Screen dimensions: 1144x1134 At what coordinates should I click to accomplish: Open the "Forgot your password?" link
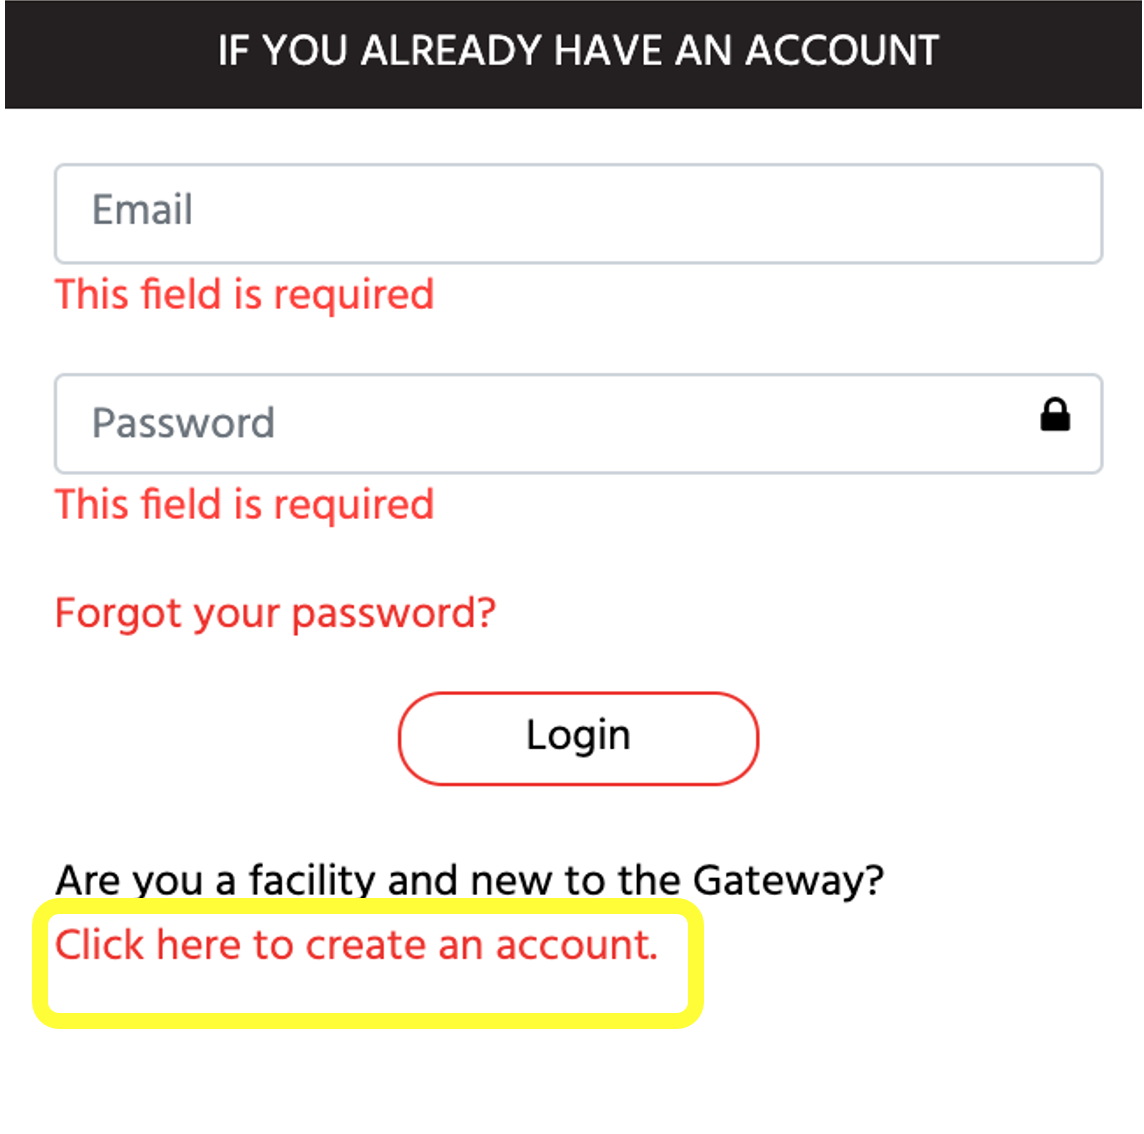(x=275, y=613)
